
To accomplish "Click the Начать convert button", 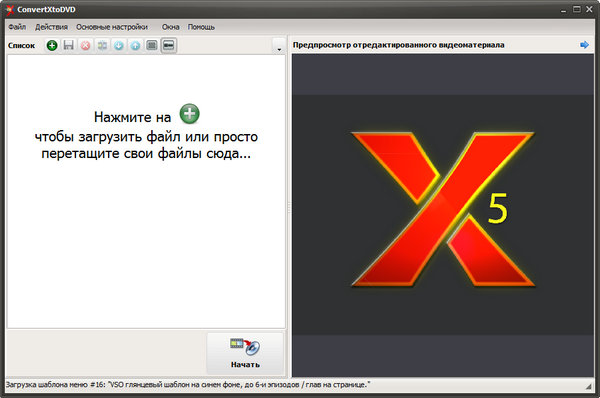I will (245, 353).
